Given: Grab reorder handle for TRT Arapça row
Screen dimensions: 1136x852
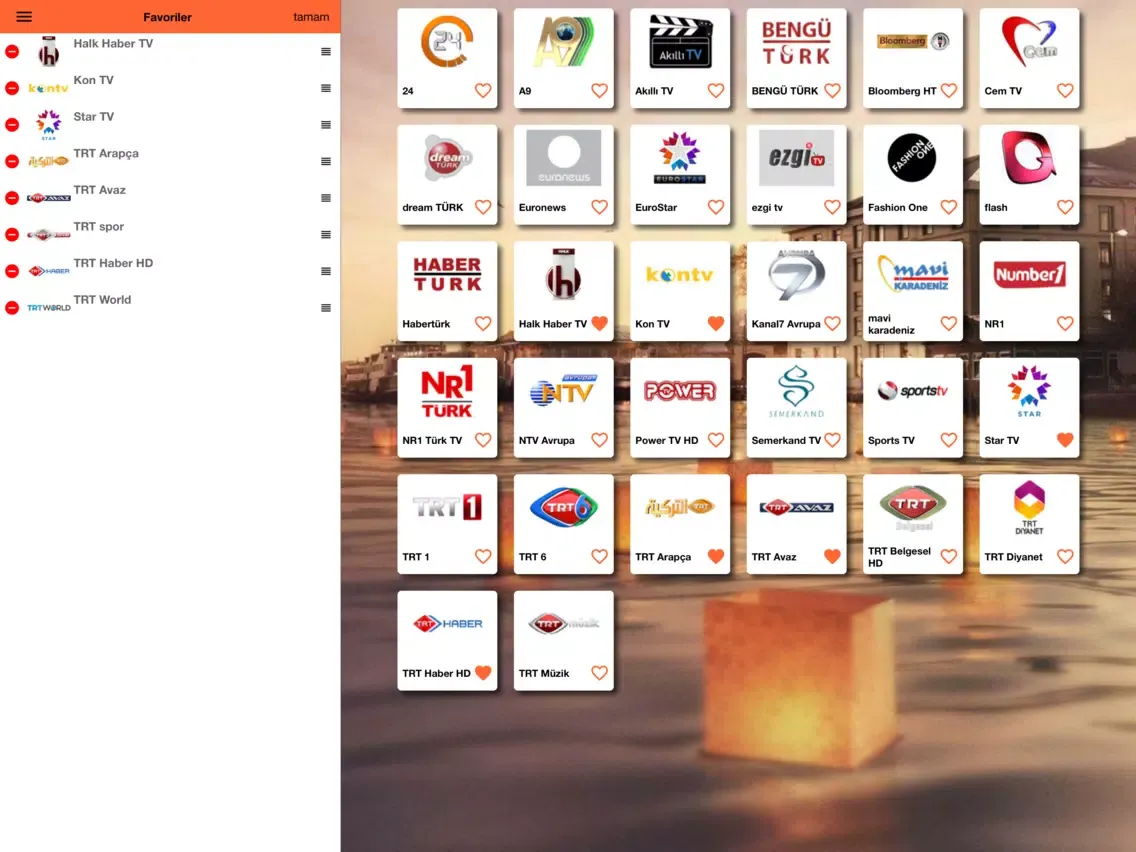Looking at the screenshot, I should click(x=326, y=162).
